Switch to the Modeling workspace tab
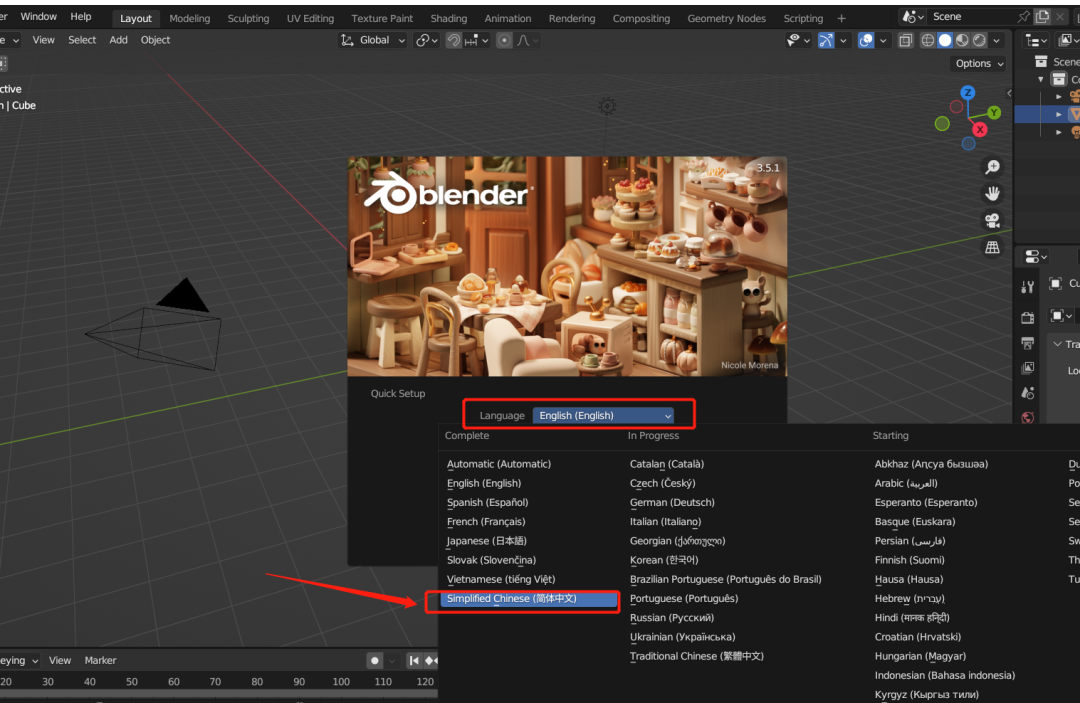The height and width of the screenshot is (703, 1080). 189,17
